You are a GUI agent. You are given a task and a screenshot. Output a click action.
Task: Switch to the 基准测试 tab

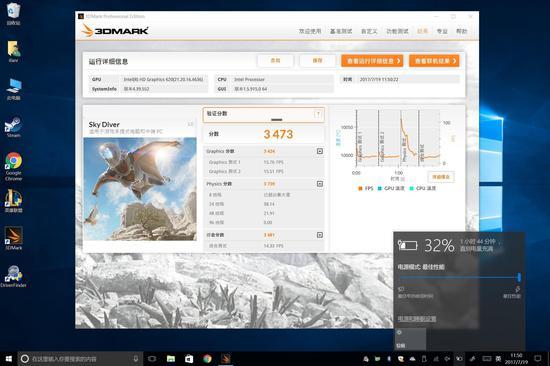[341, 31]
